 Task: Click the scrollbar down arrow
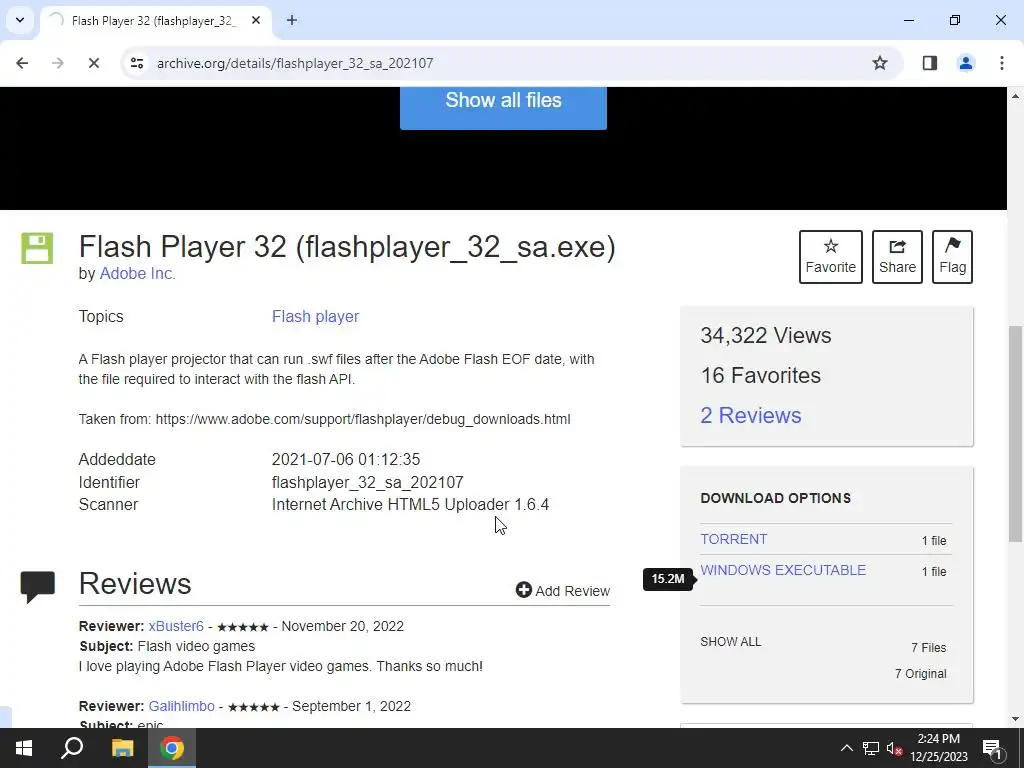click(1015, 720)
